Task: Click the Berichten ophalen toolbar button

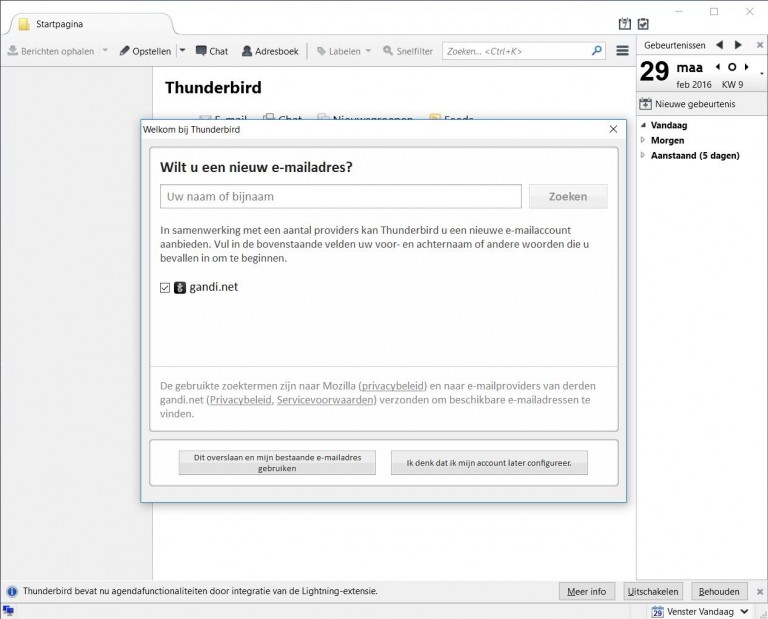Action: coord(51,51)
